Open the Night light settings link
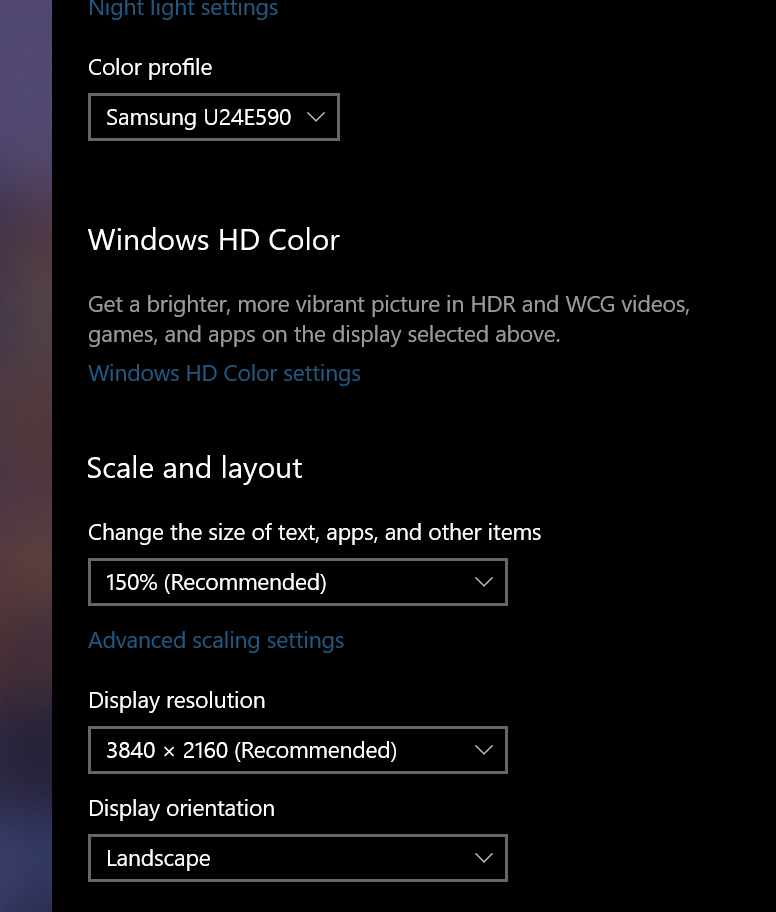The image size is (776, 912). click(183, 10)
